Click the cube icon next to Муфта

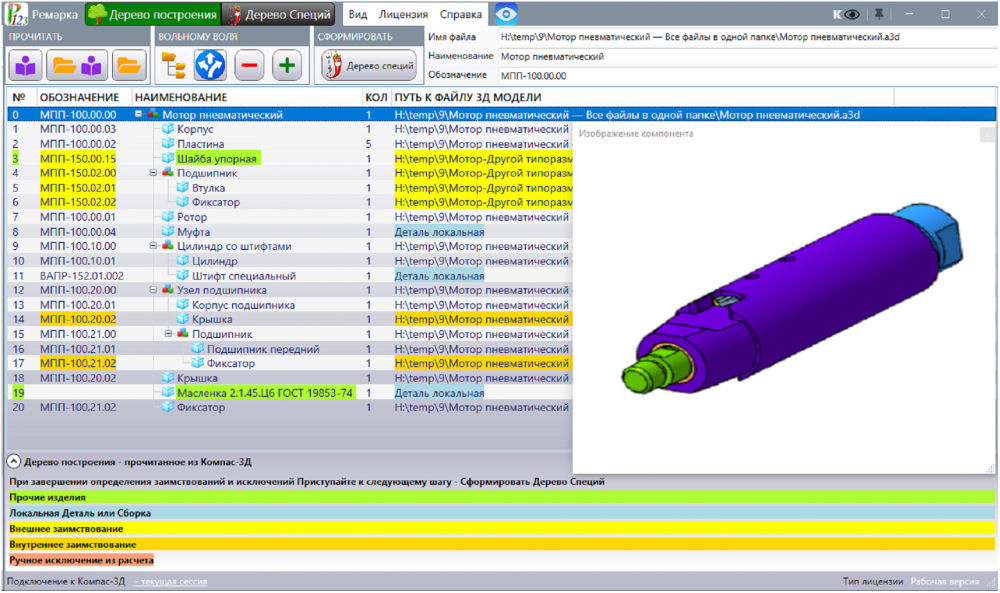[168, 231]
